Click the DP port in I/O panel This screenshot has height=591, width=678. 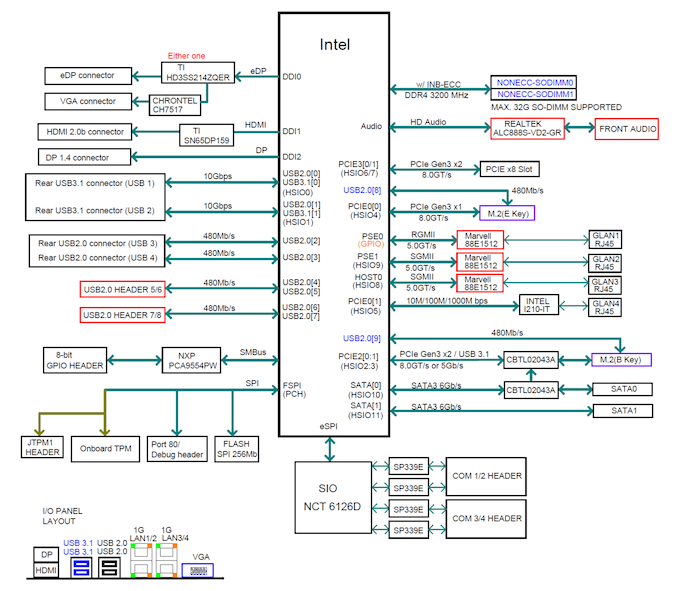pos(46,553)
